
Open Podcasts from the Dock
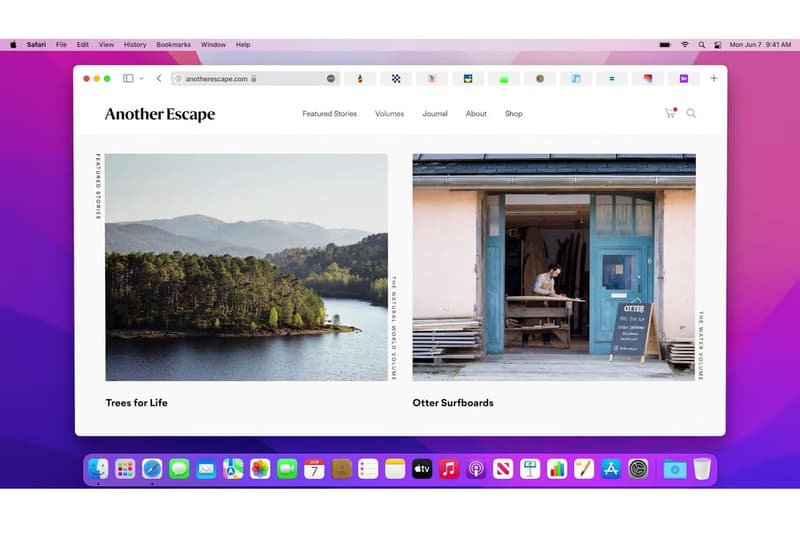476,469
